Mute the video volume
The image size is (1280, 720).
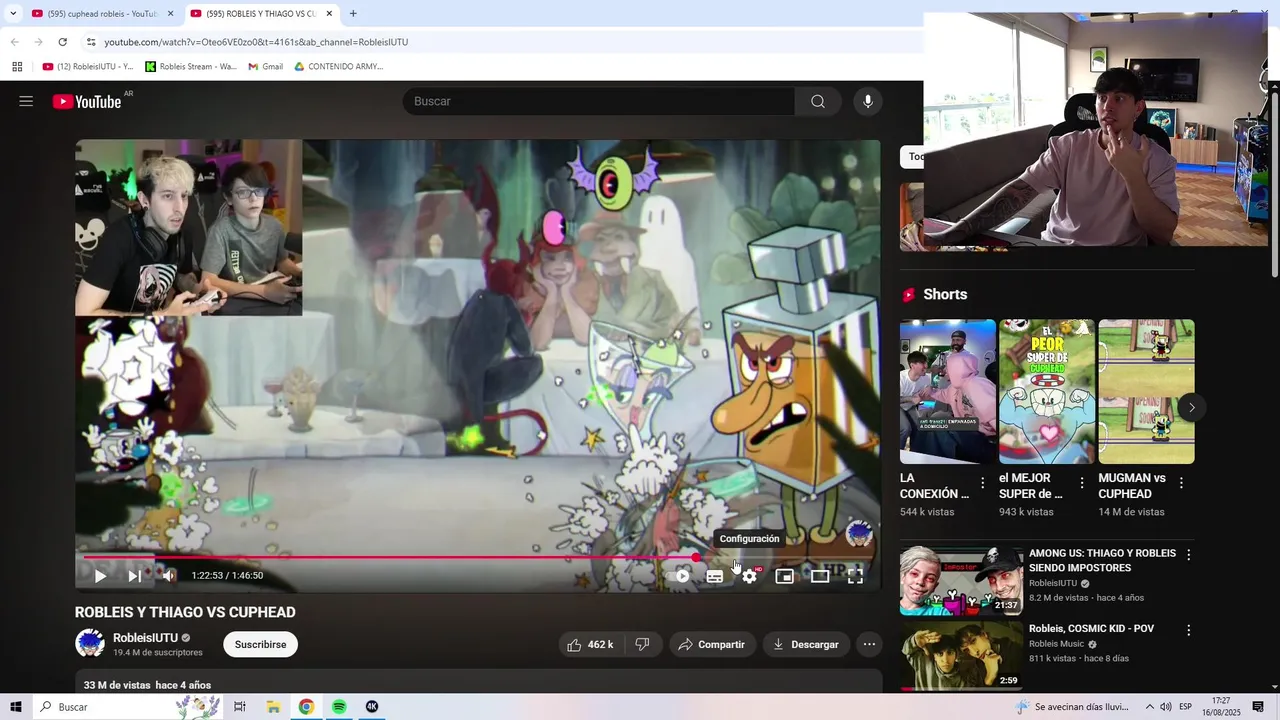coord(169,576)
